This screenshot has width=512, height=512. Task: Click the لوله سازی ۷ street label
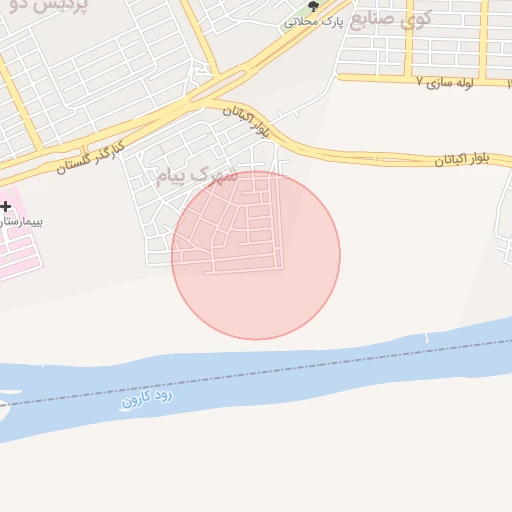(445, 82)
